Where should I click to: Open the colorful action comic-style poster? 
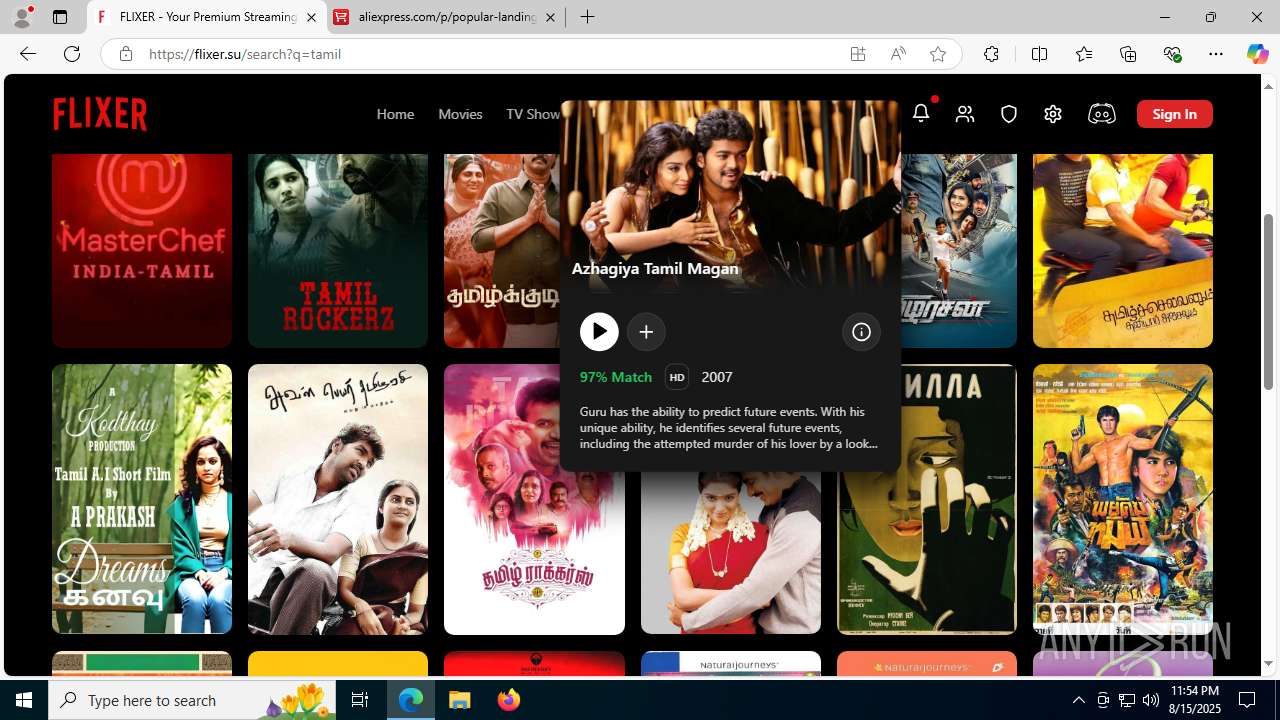click(1123, 499)
